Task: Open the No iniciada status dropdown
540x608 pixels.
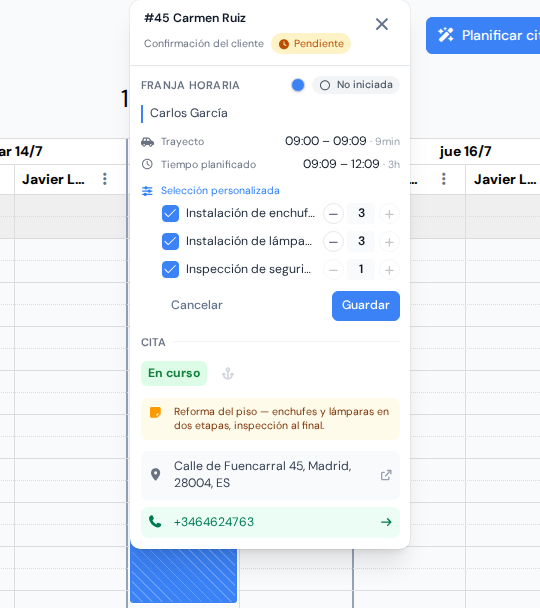Action: click(356, 85)
